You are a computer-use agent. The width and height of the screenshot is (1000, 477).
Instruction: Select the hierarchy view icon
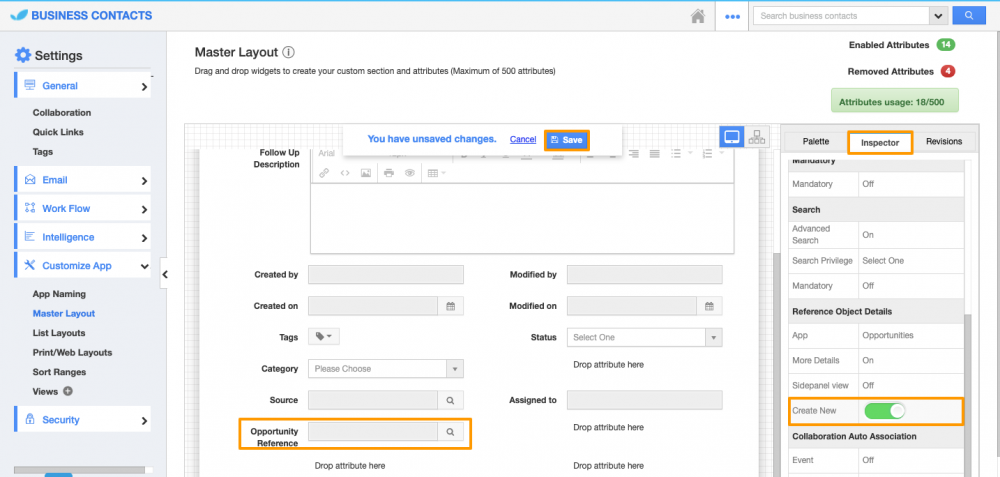coord(757,137)
